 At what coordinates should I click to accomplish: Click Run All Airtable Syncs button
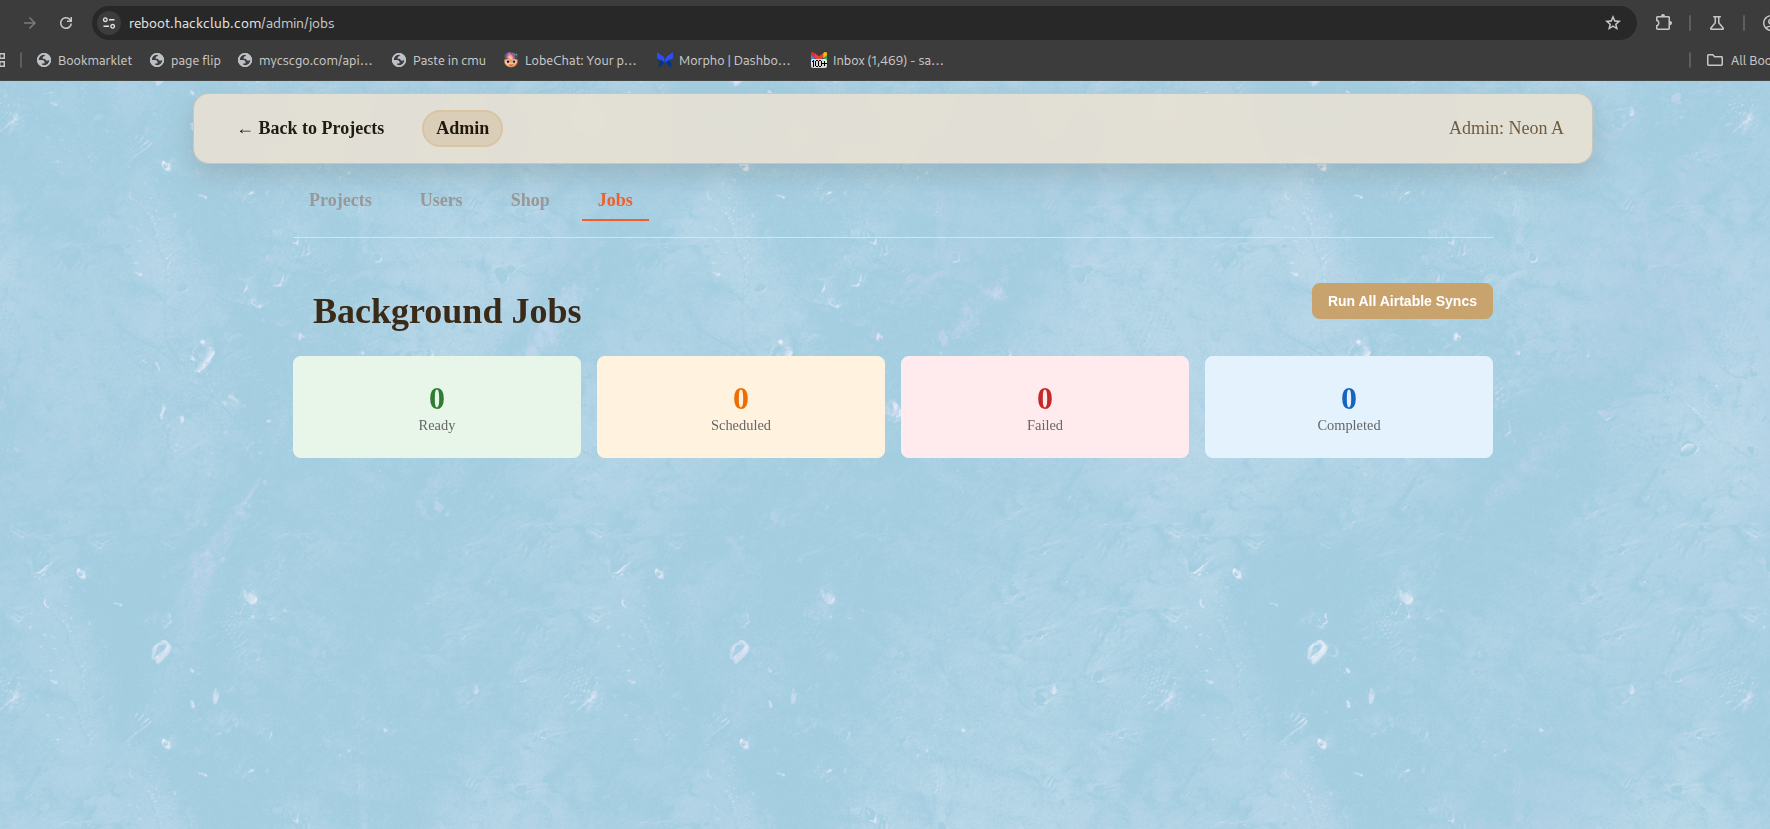pyautogui.click(x=1401, y=301)
